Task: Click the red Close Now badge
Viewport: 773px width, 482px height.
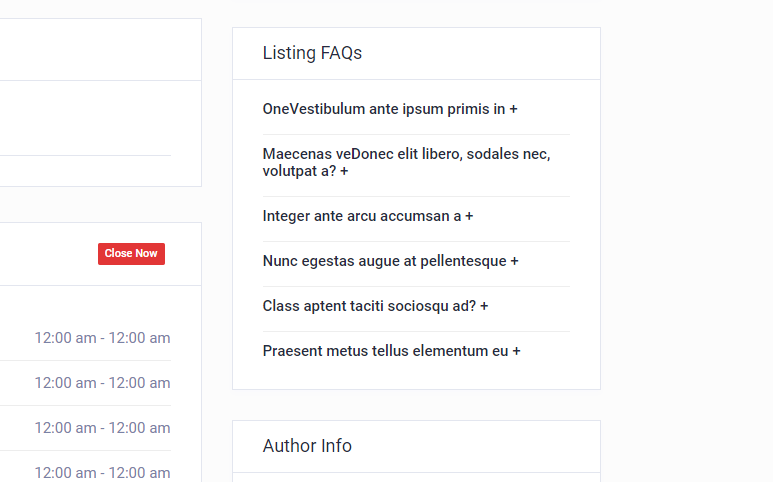Action: point(131,254)
